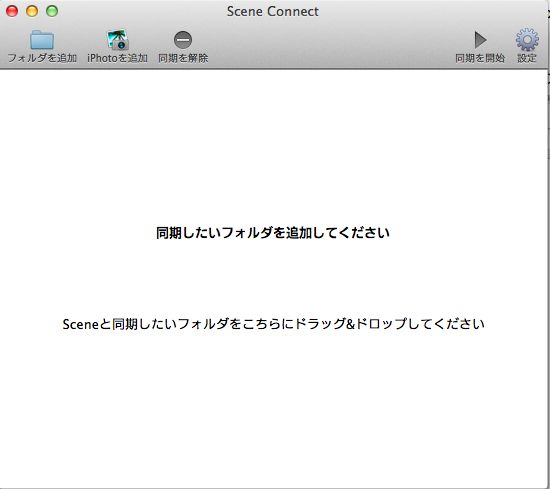This screenshot has width=550, height=489.
Task: Click the blank white area above the bold heading
Action: pyautogui.click(x=274, y=147)
